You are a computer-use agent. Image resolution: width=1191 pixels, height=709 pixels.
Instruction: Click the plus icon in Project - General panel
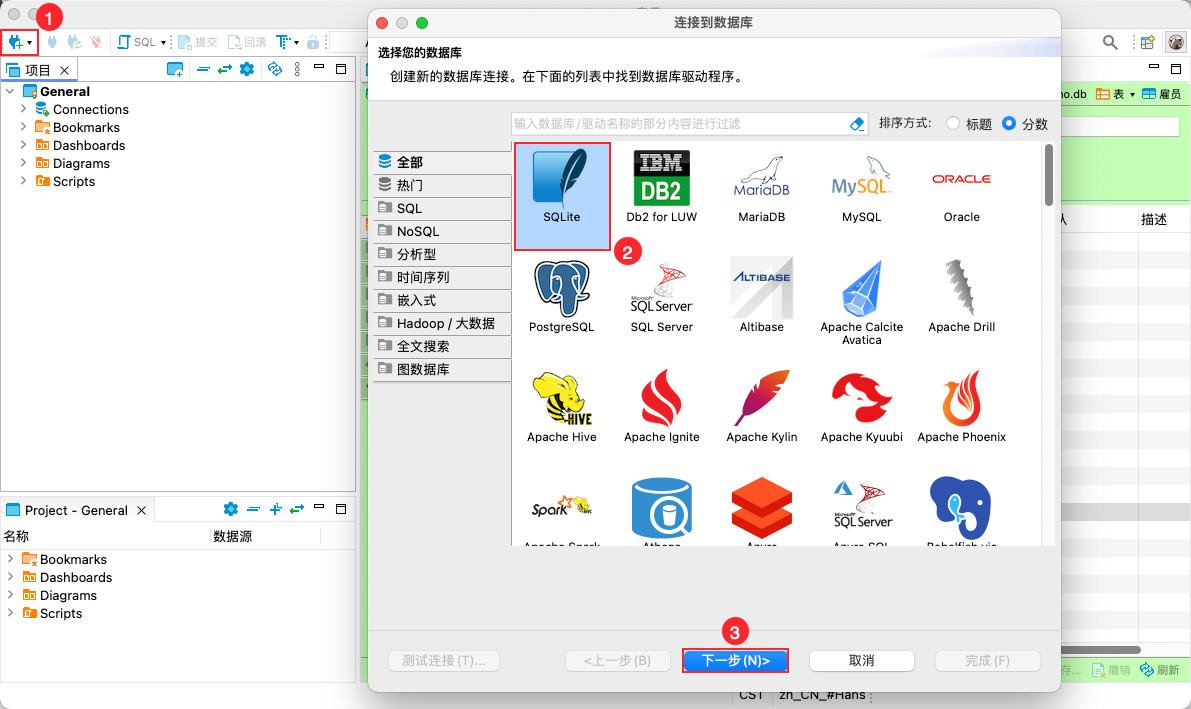pos(275,509)
